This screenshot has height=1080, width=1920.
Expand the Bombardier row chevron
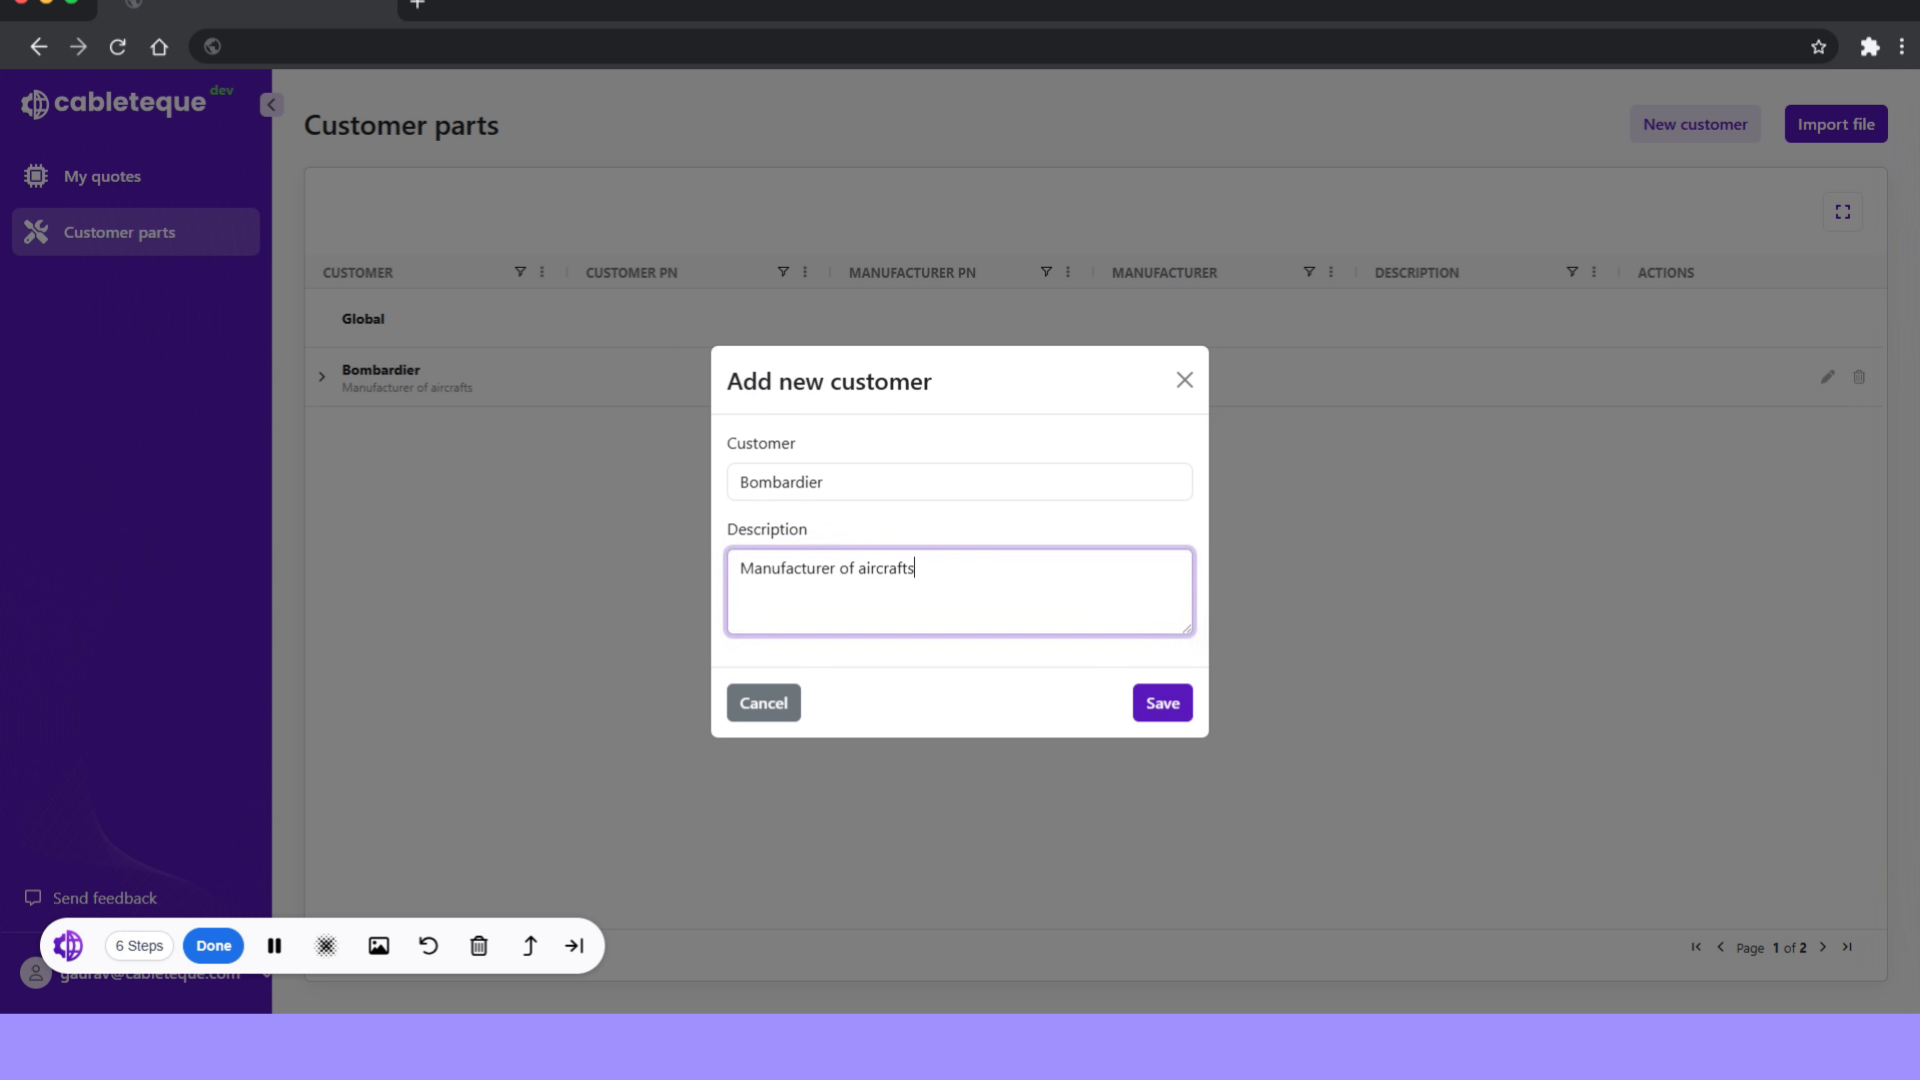point(322,377)
